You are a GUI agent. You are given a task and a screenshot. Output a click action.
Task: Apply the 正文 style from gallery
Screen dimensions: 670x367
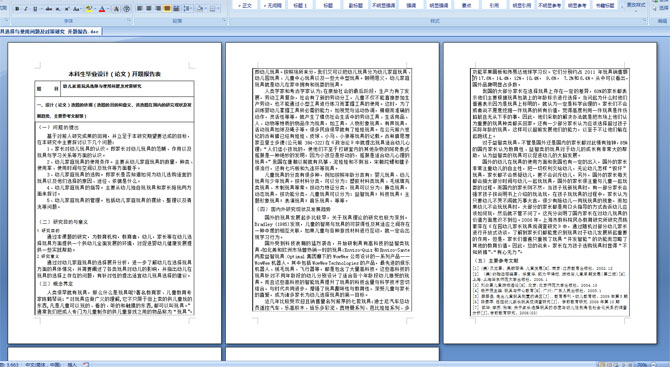coord(246,5)
